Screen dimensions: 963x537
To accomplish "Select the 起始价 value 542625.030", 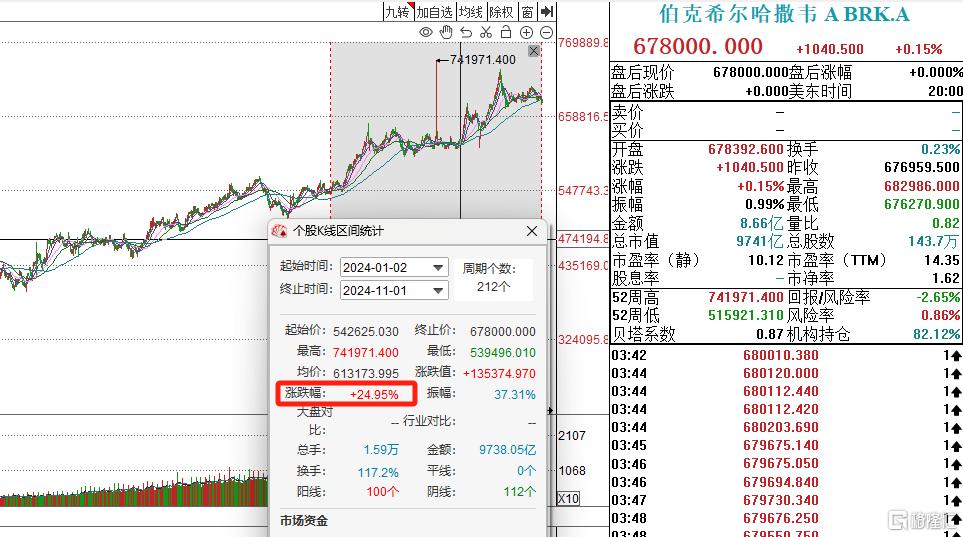I will tap(366, 332).
